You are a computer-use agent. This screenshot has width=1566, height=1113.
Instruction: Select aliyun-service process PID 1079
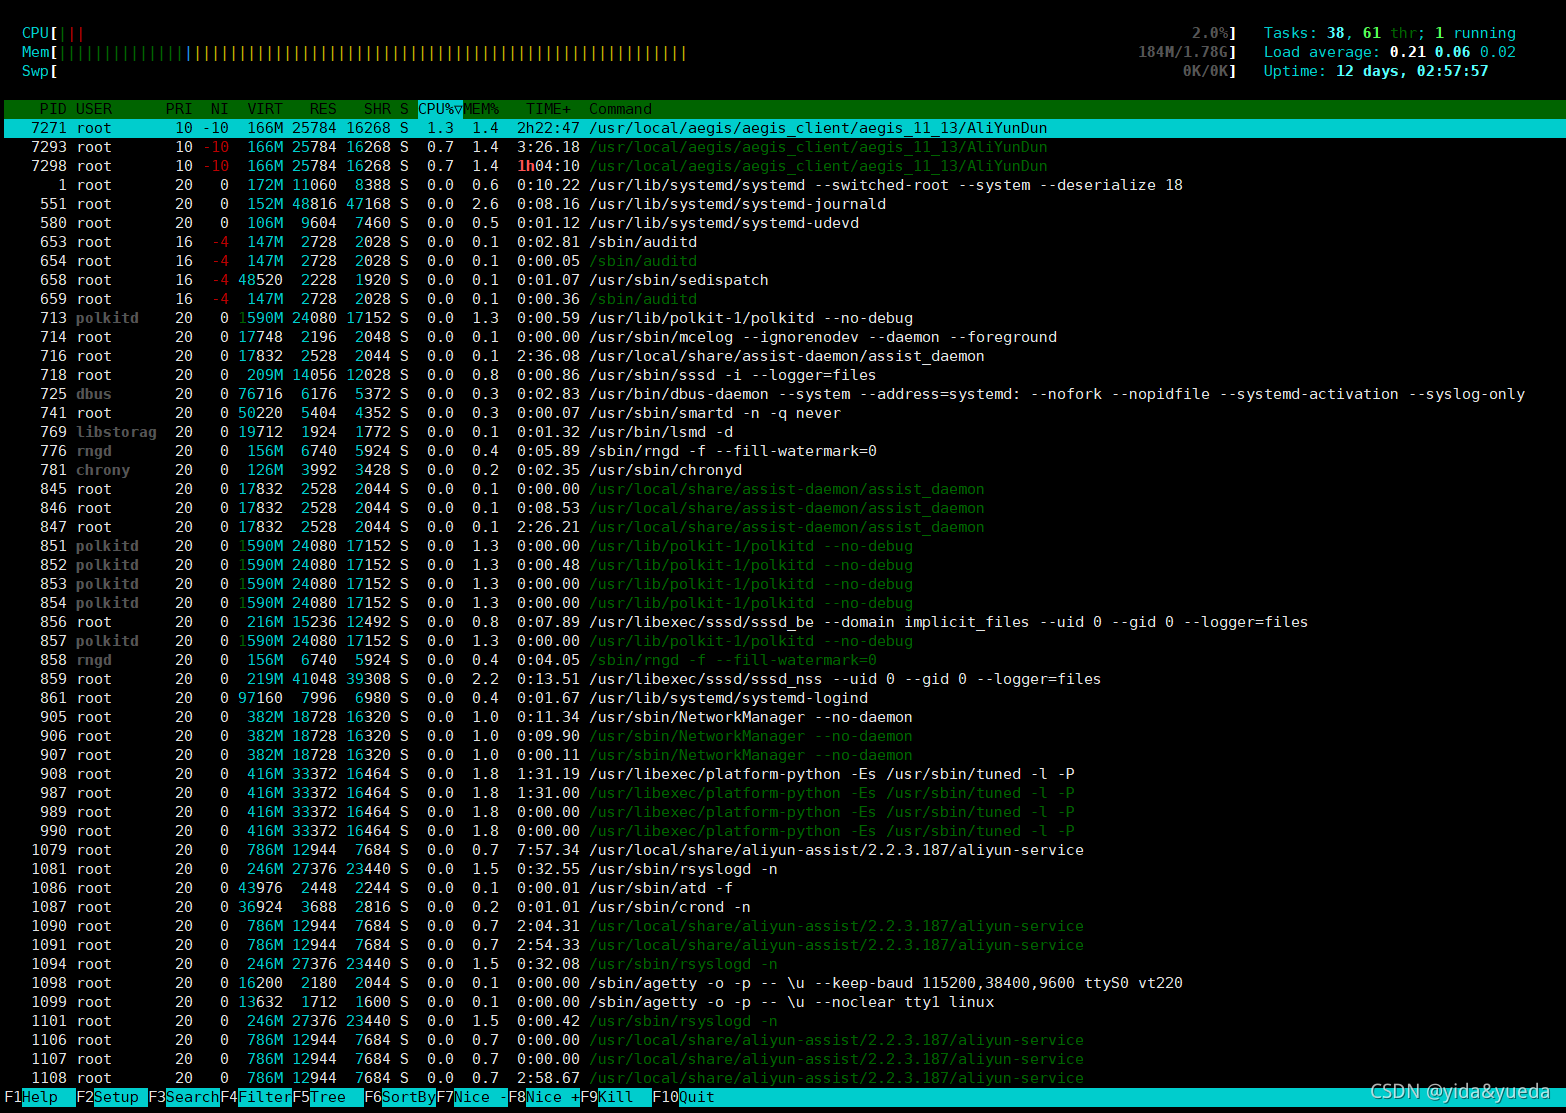[x=783, y=850]
